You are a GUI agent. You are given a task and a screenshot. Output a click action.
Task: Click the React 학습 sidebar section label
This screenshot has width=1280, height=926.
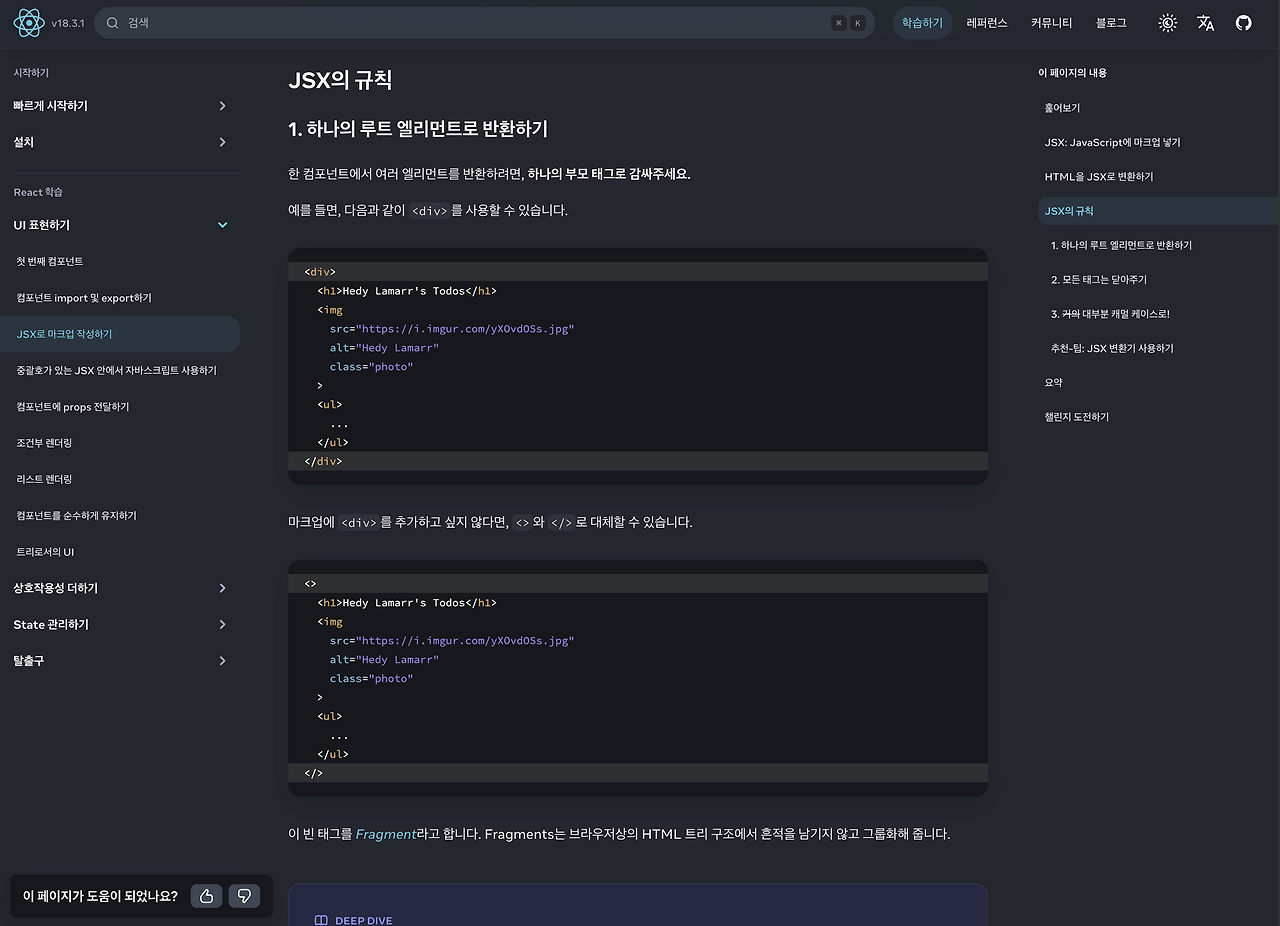pyautogui.click(x=38, y=192)
